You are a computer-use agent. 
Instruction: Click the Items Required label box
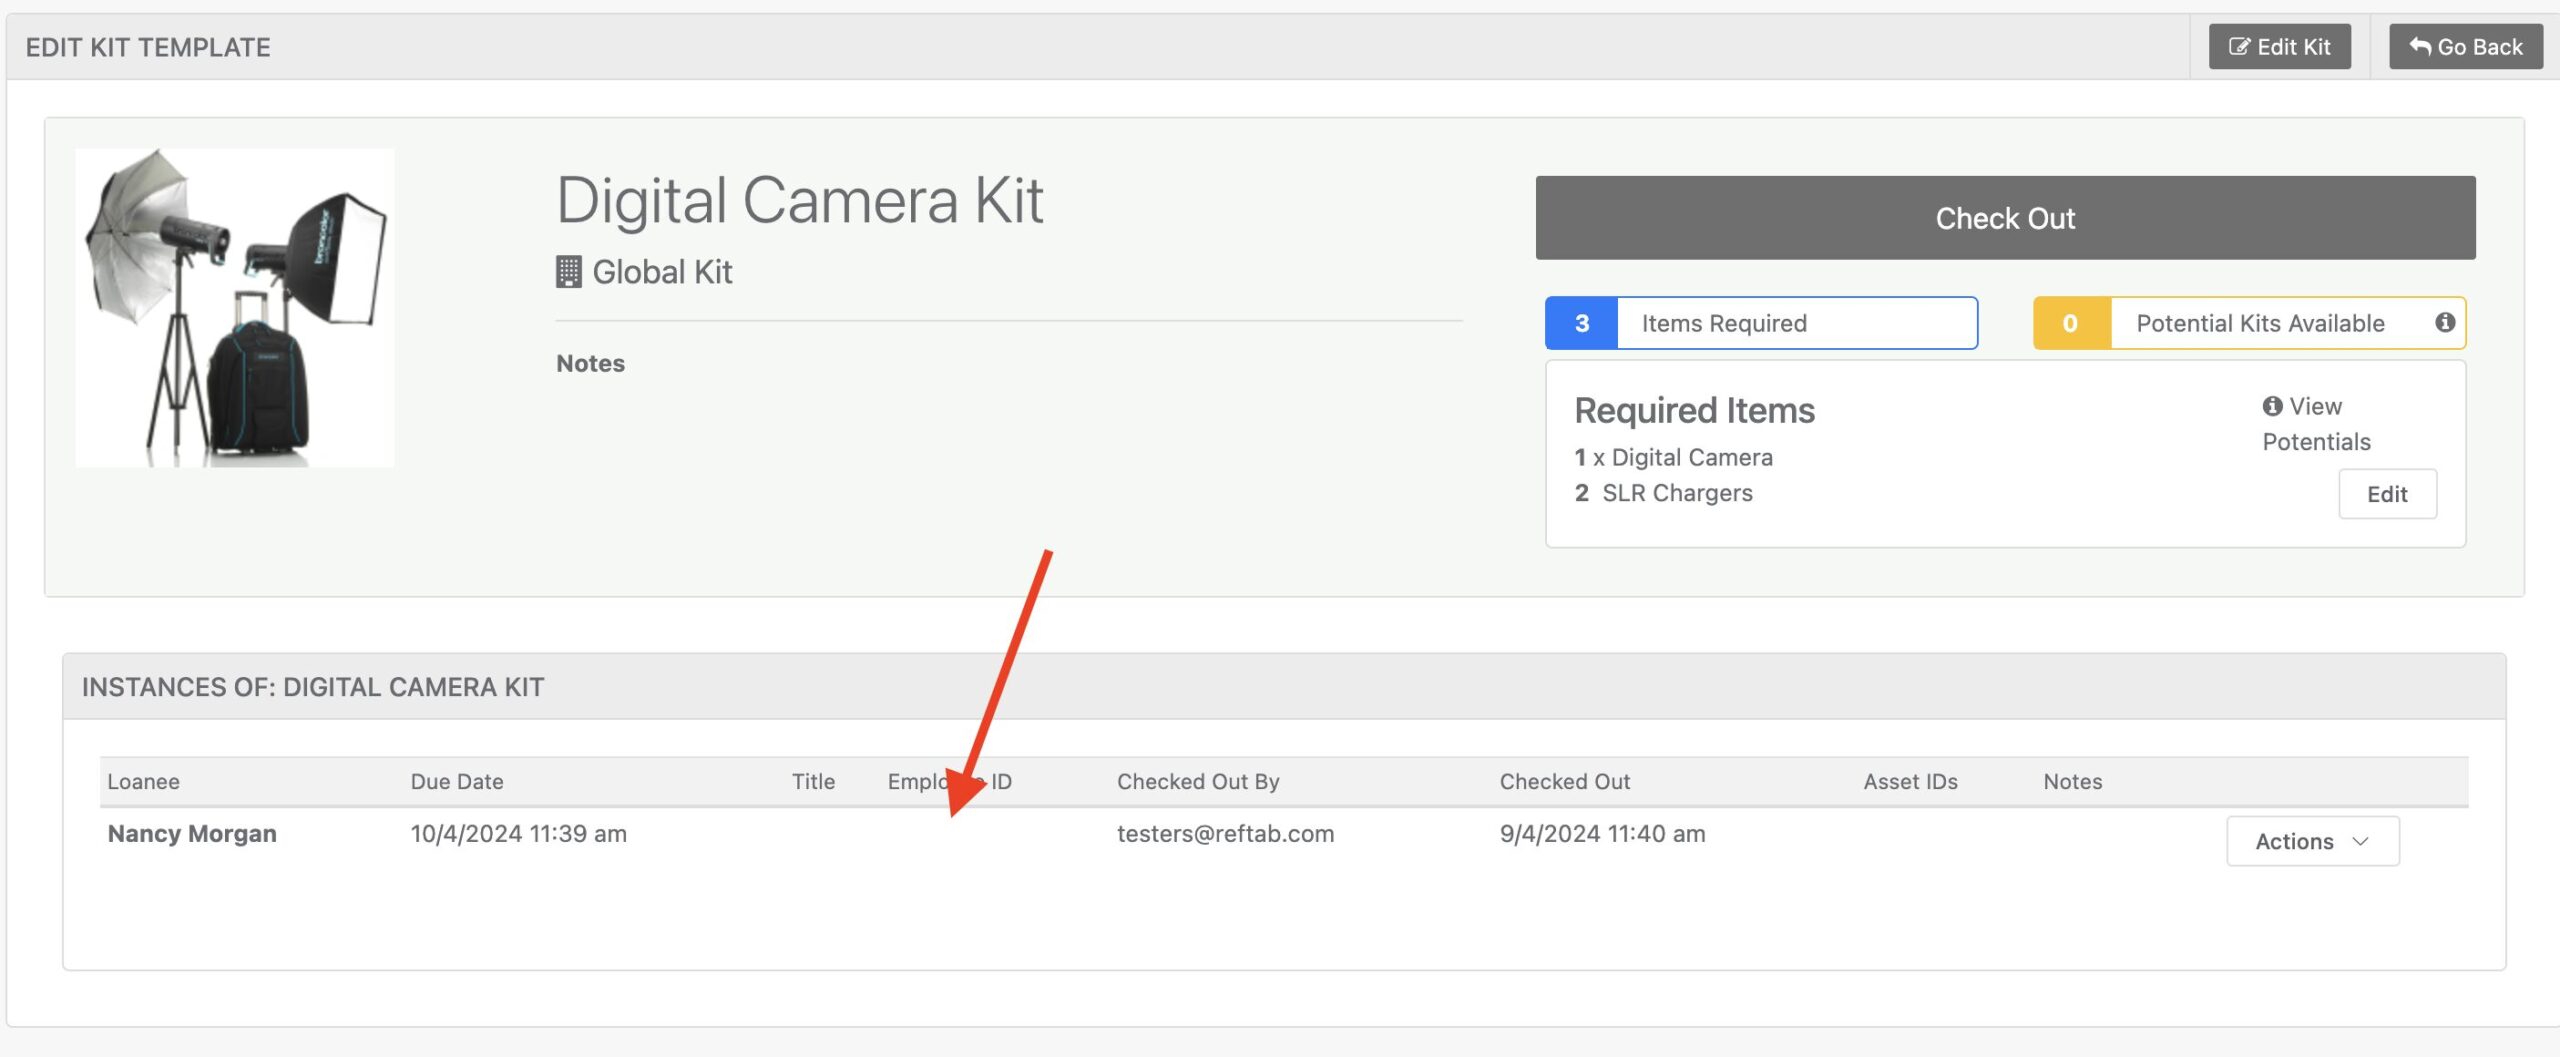(x=1797, y=323)
